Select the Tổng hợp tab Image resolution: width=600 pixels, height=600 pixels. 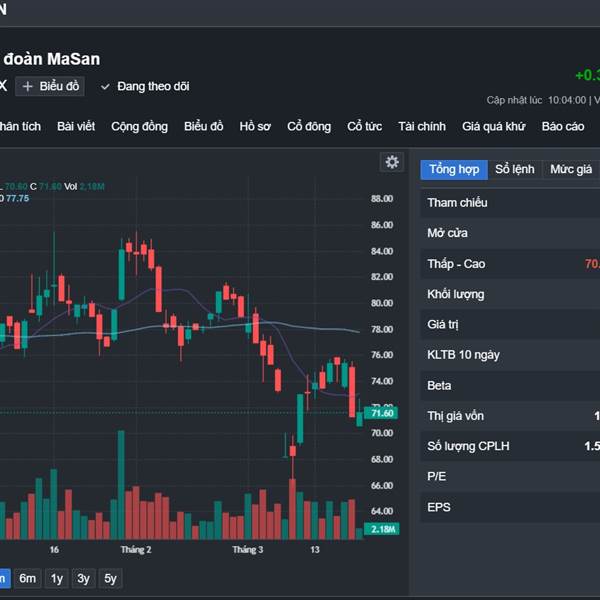coord(454,170)
